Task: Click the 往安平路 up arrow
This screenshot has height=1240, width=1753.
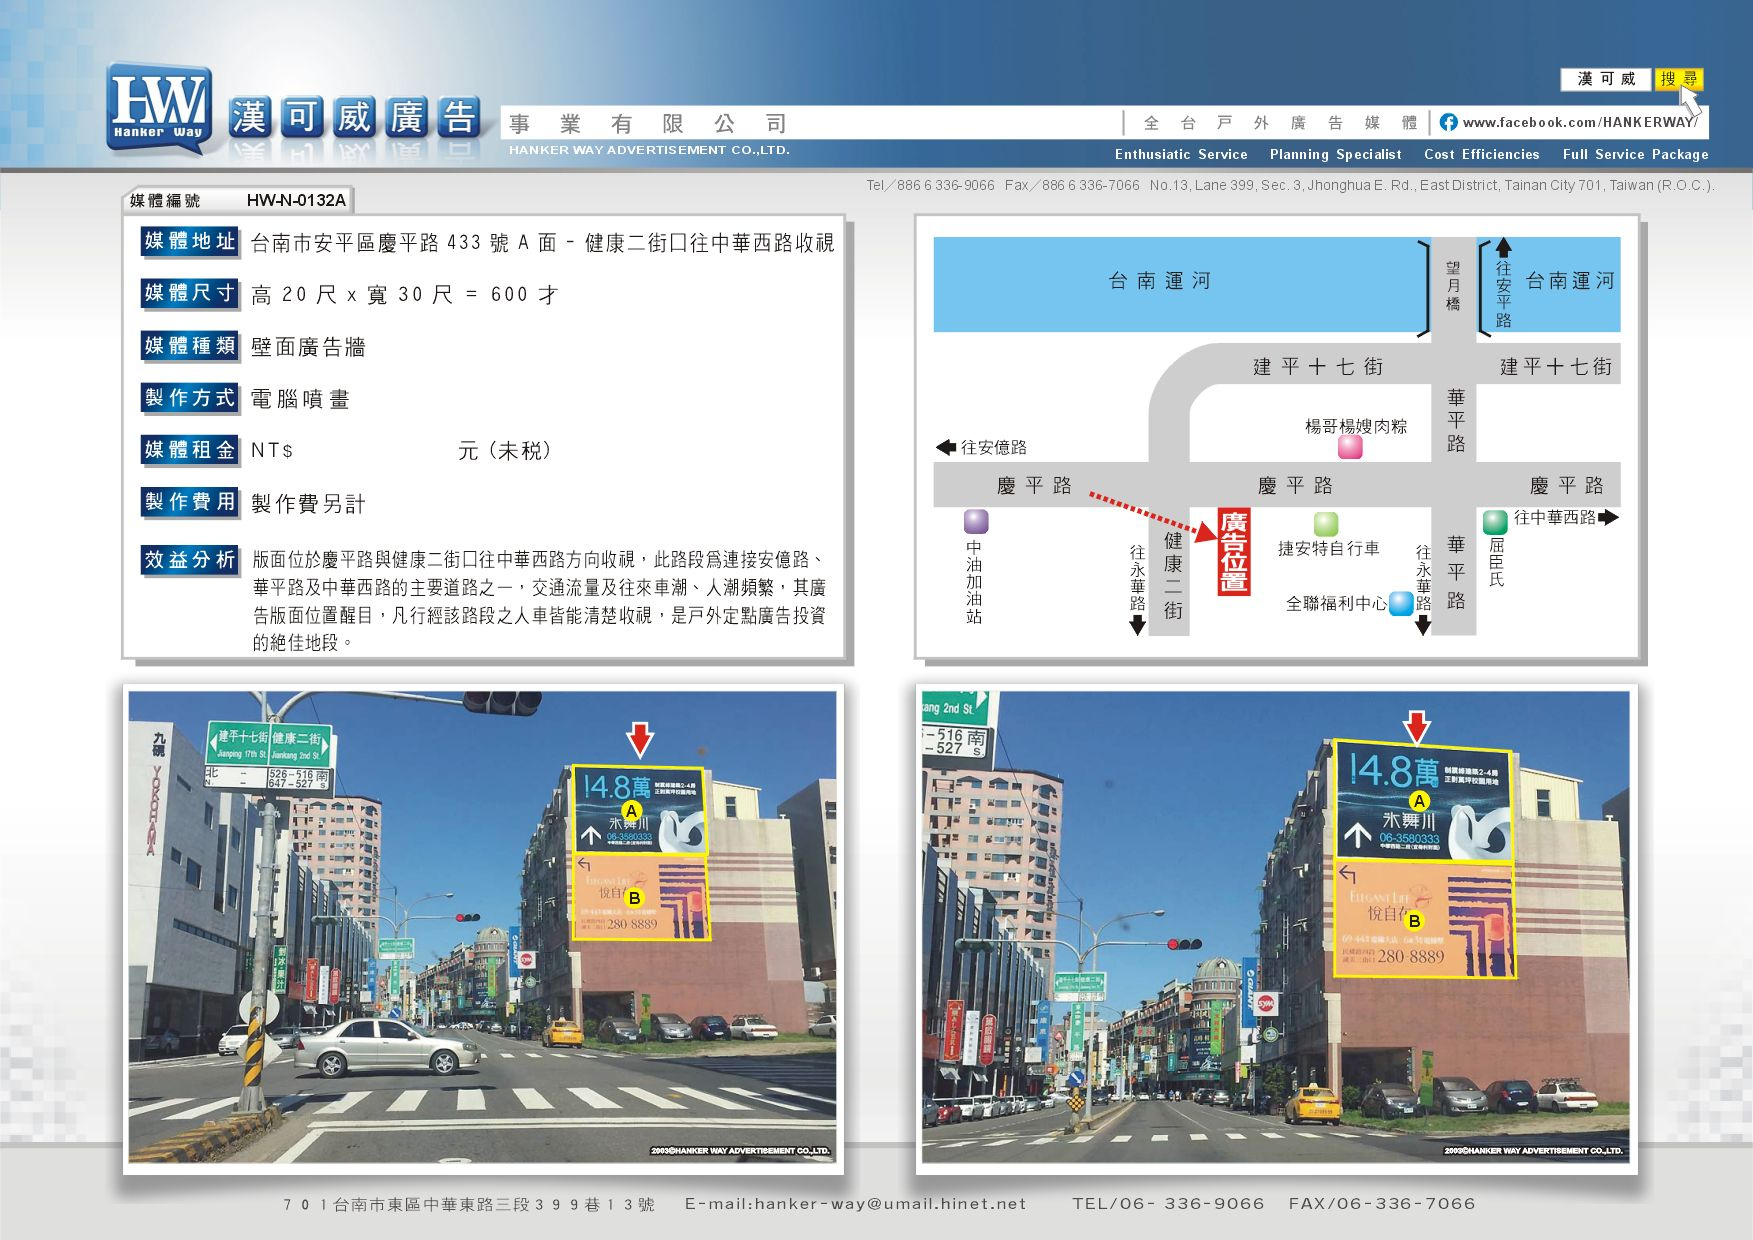Action: [x=1503, y=248]
